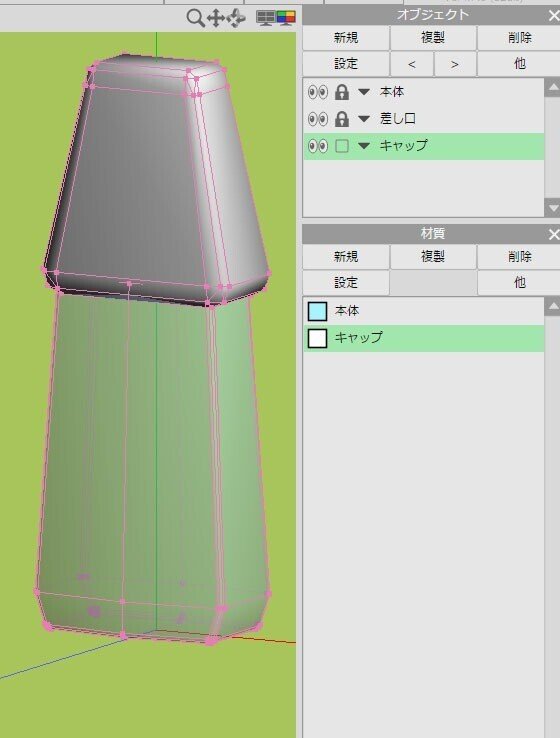Click the white キャップ material swatch

pos(317,338)
